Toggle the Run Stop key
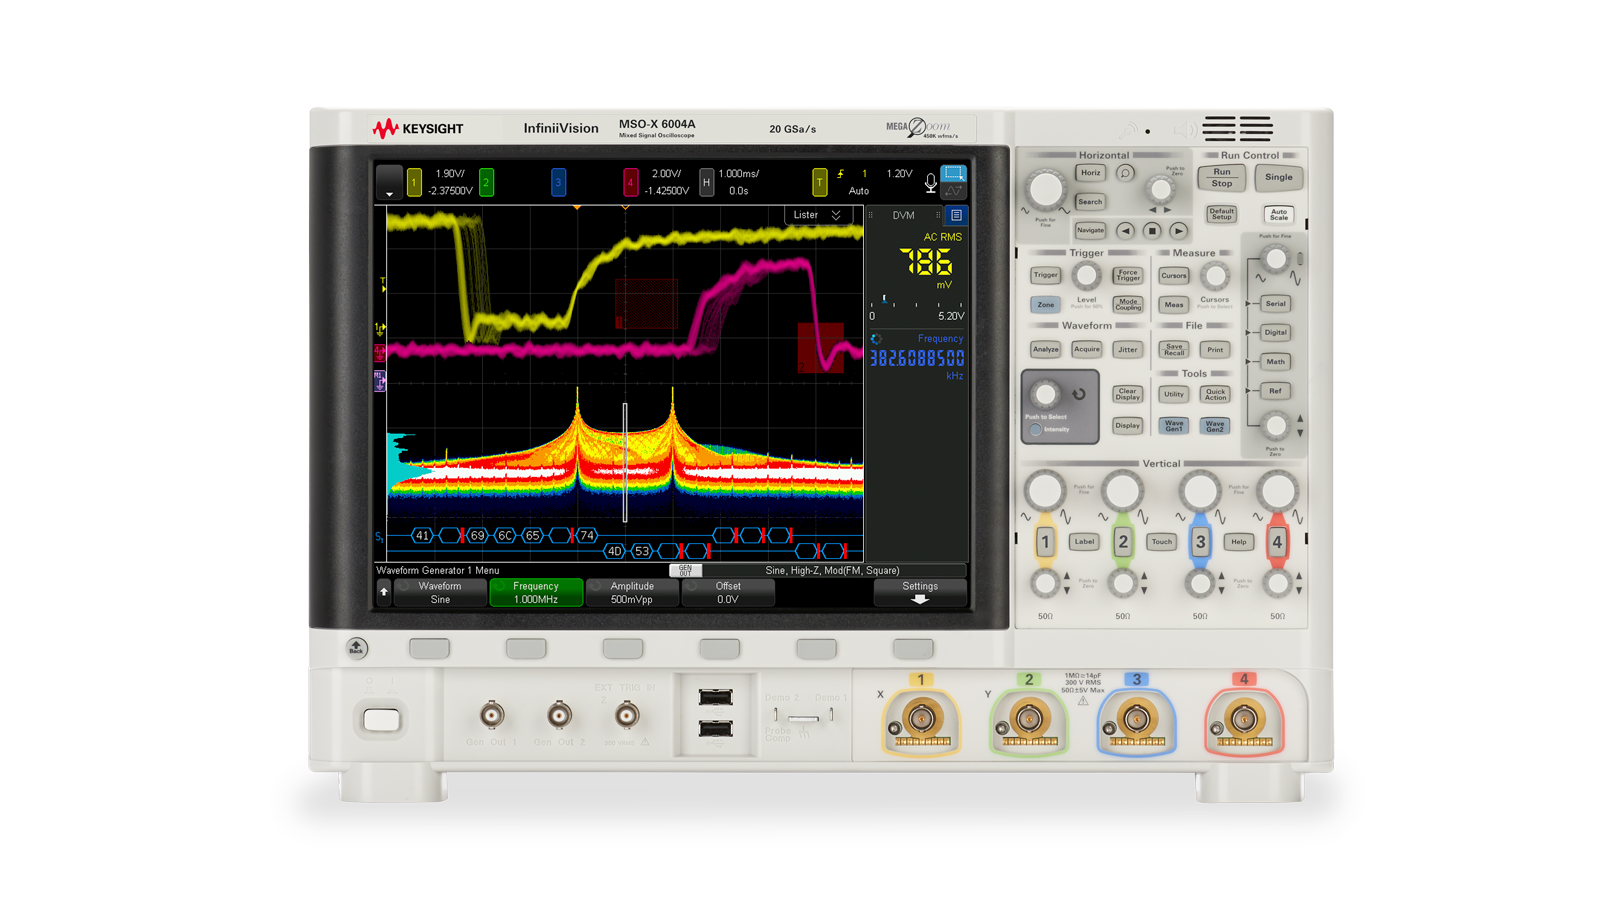Screen dimensions: 1600x900 (1222, 178)
